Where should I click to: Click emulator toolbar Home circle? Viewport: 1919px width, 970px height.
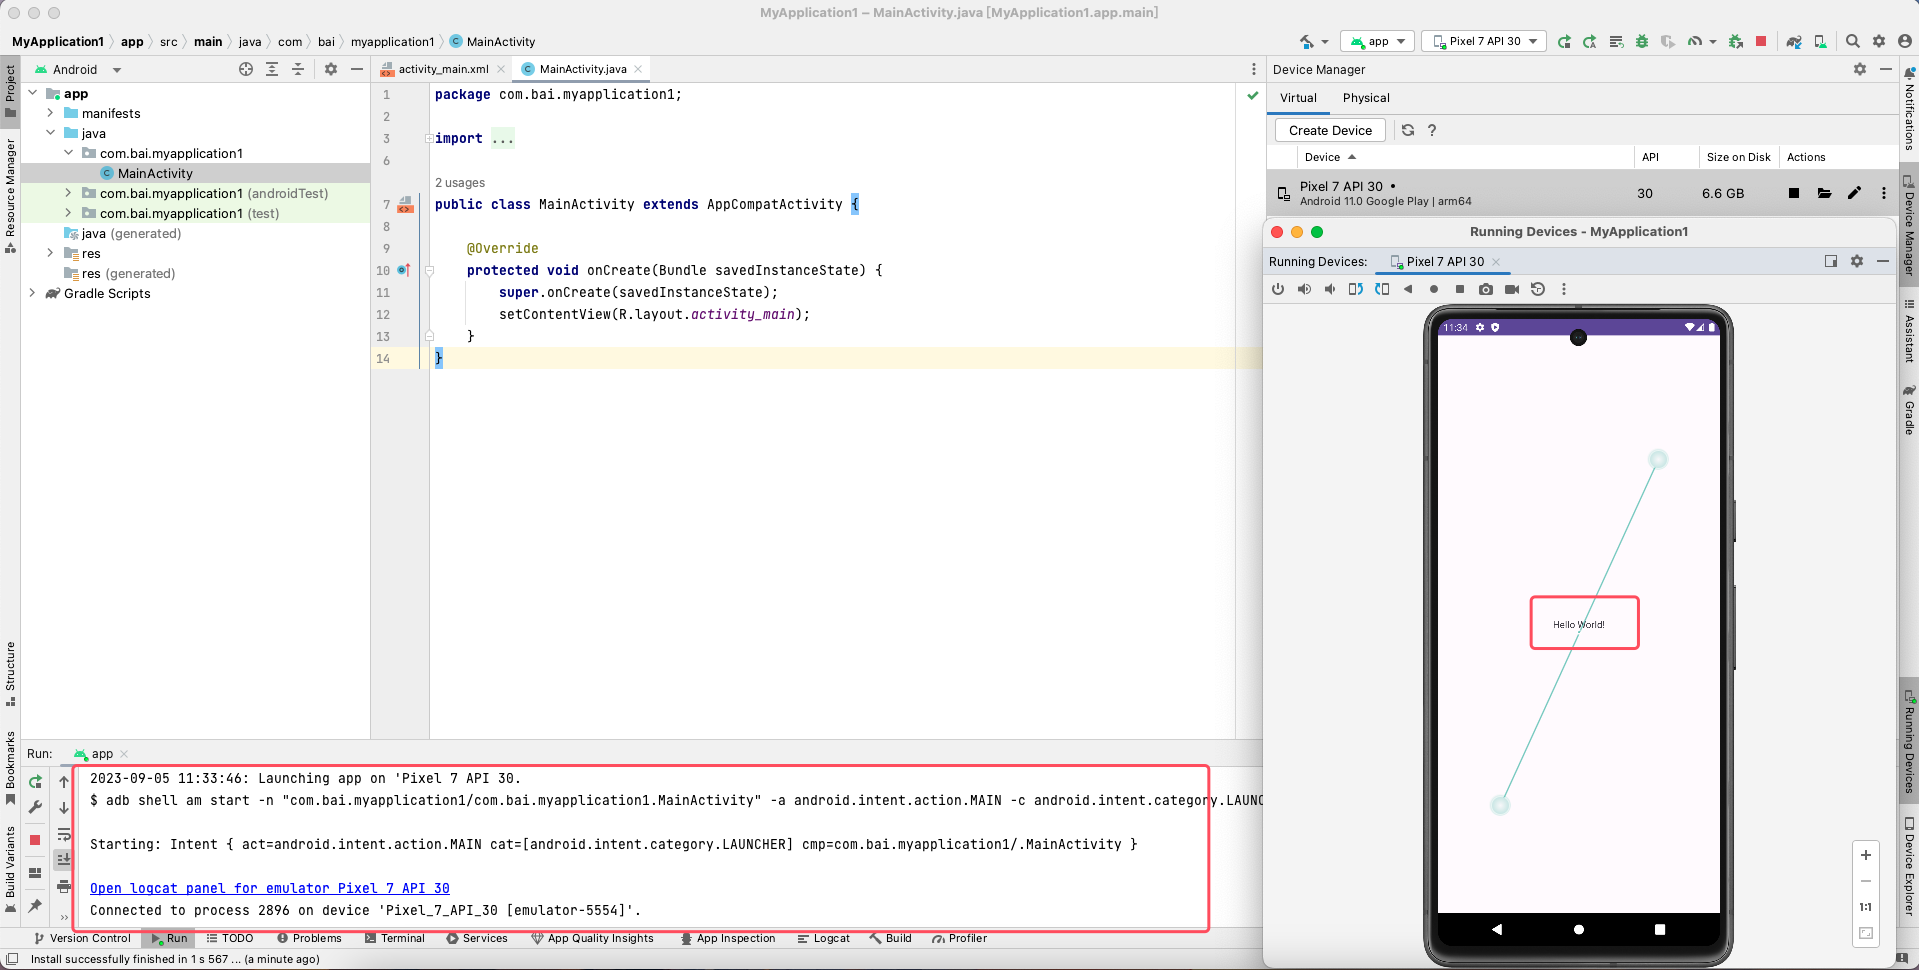(1434, 289)
